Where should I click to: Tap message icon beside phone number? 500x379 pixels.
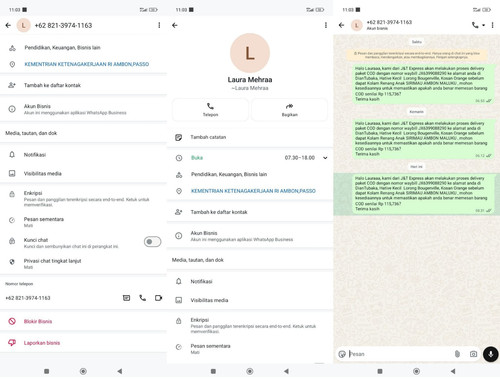coord(126,298)
